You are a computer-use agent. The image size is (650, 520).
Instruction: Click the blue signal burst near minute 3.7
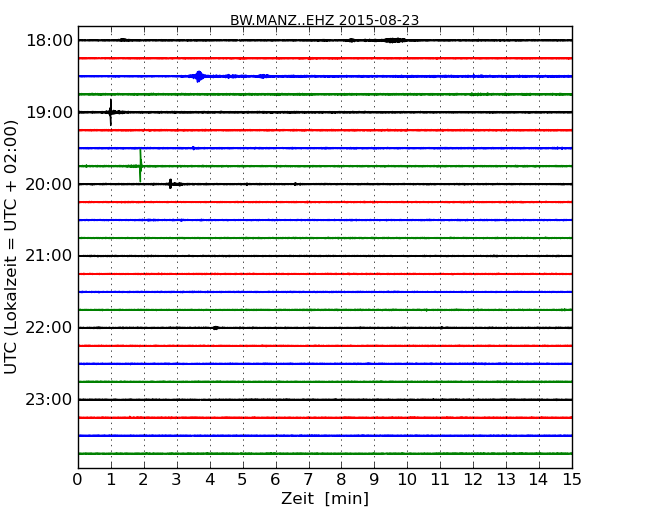pyautogui.click(x=199, y=76)
